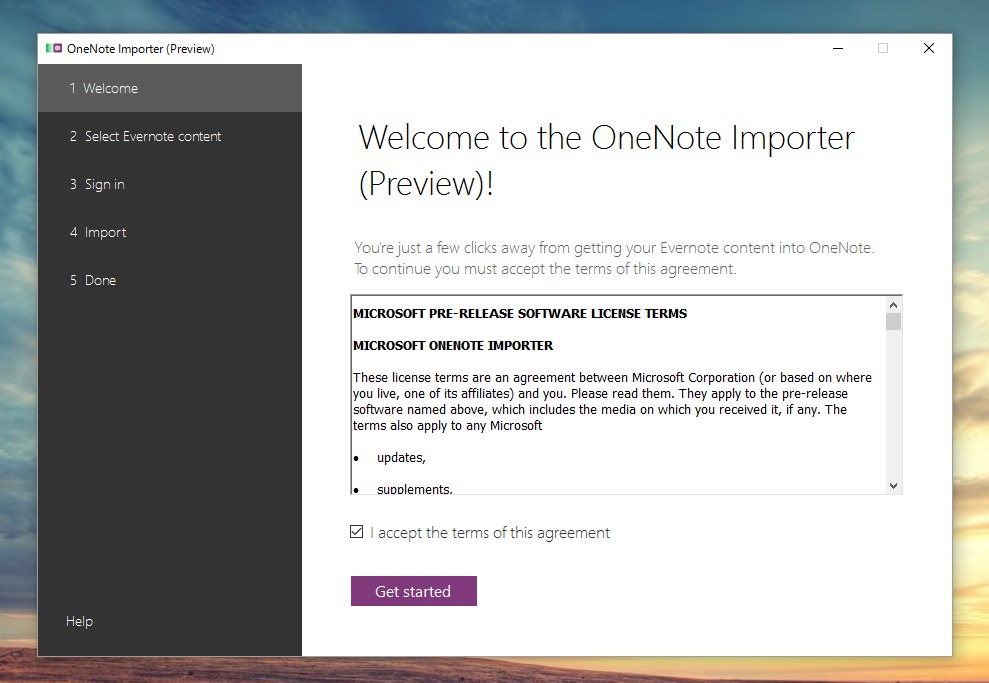Click the license text scrollbar thumb

click(893, 322)
